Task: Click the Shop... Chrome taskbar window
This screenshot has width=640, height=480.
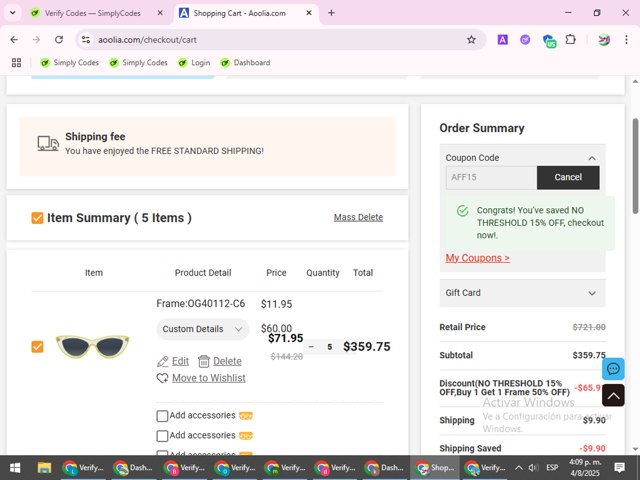Action: point(434,468)
